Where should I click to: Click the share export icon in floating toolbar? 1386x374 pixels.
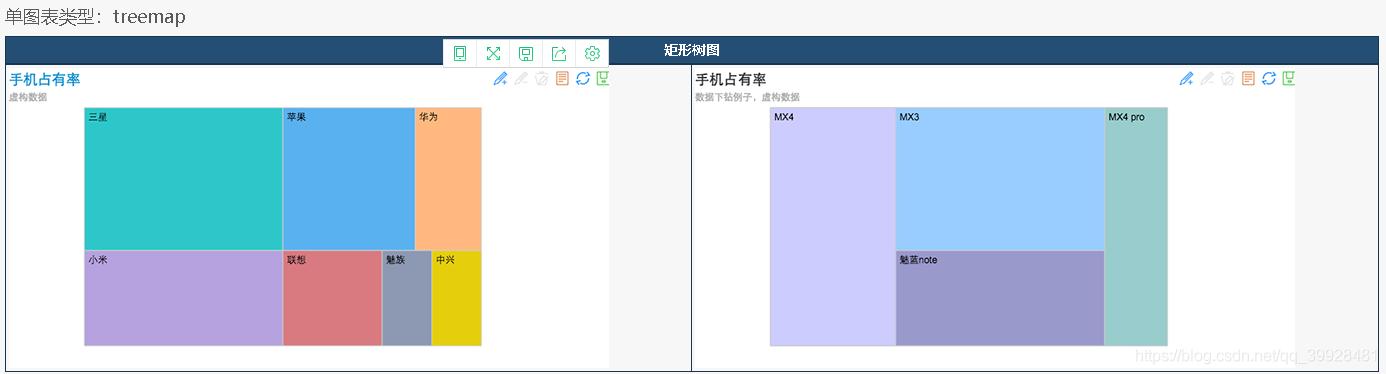coord(559,53)
